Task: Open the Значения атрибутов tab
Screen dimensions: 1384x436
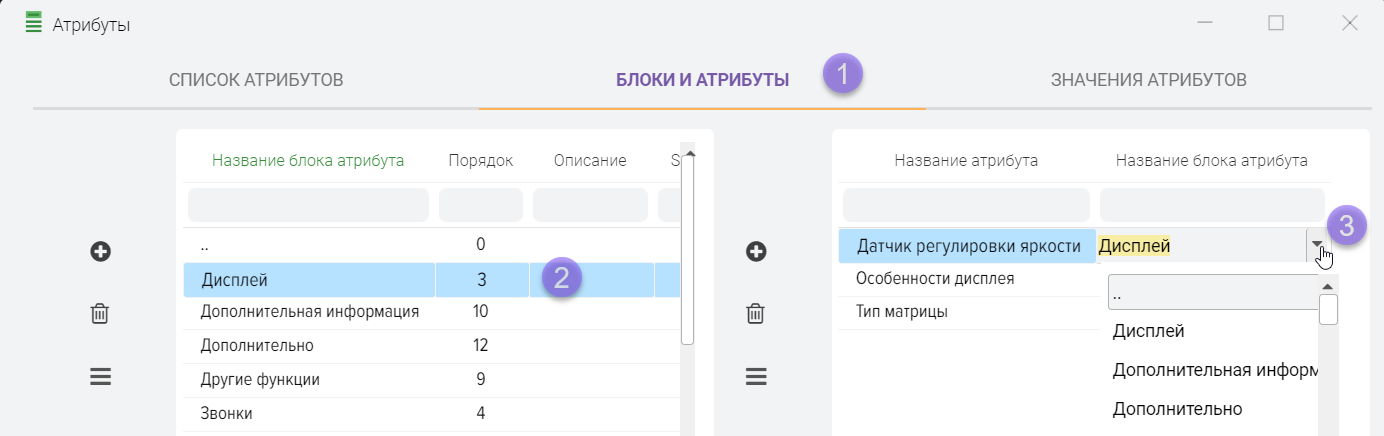Action: pos(1148,80)
